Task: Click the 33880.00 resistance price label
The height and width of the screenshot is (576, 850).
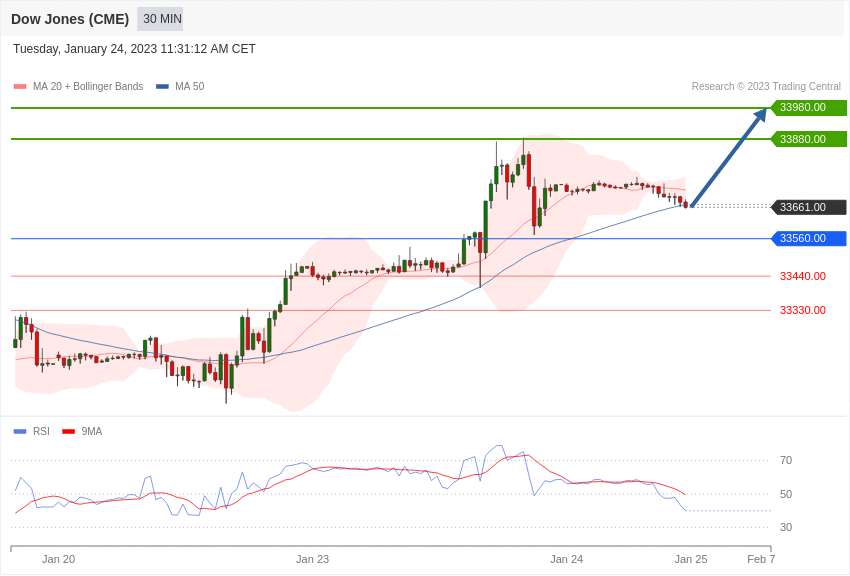Action: [809, 139]
